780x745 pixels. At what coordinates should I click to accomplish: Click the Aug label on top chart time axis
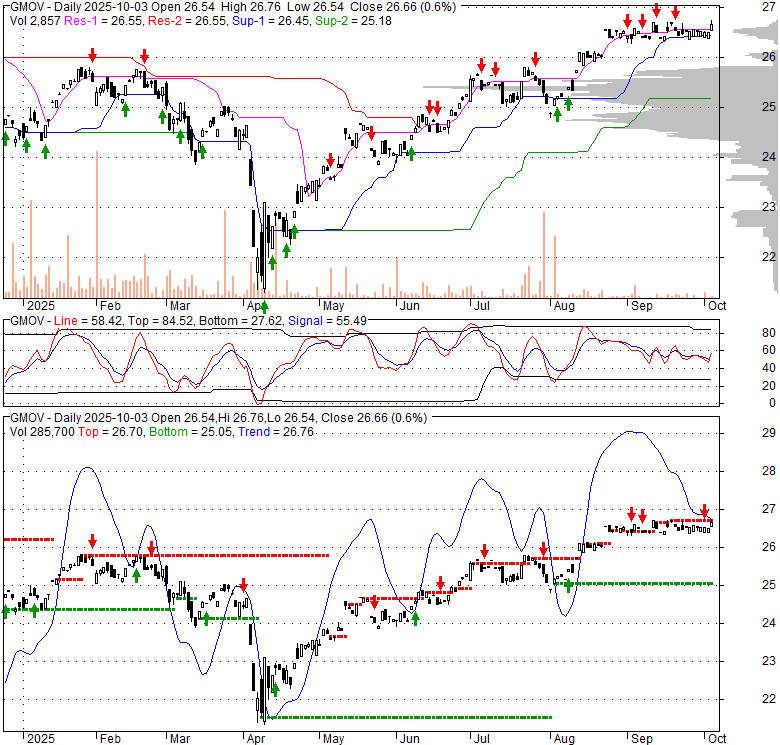(x=564, y=306)
